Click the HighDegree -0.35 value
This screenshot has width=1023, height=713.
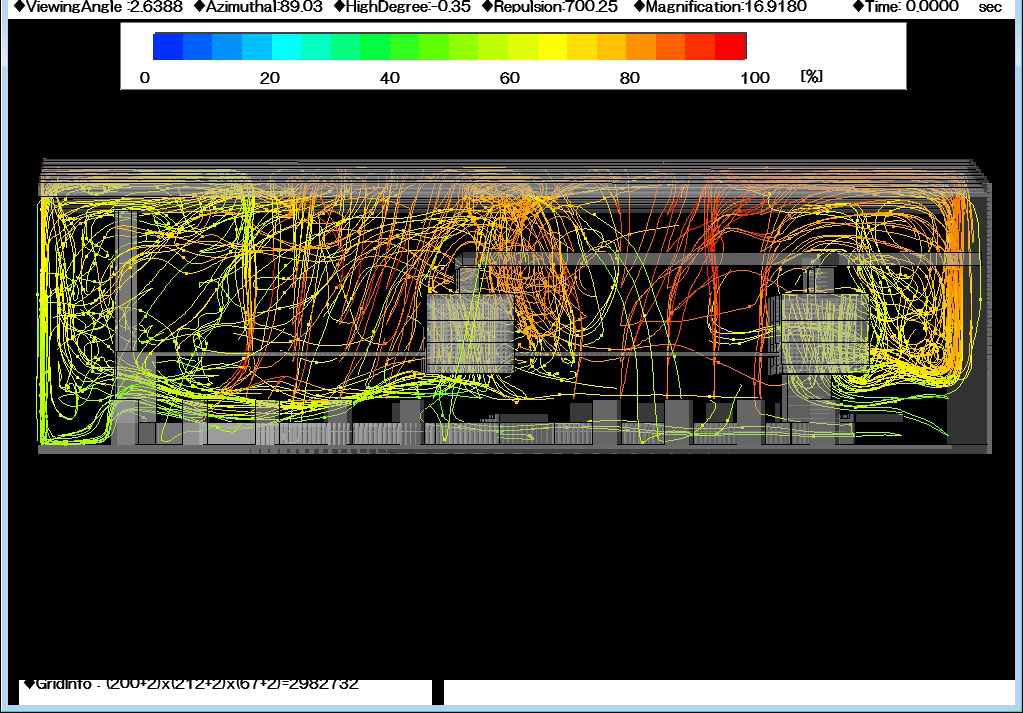(402, 7)
